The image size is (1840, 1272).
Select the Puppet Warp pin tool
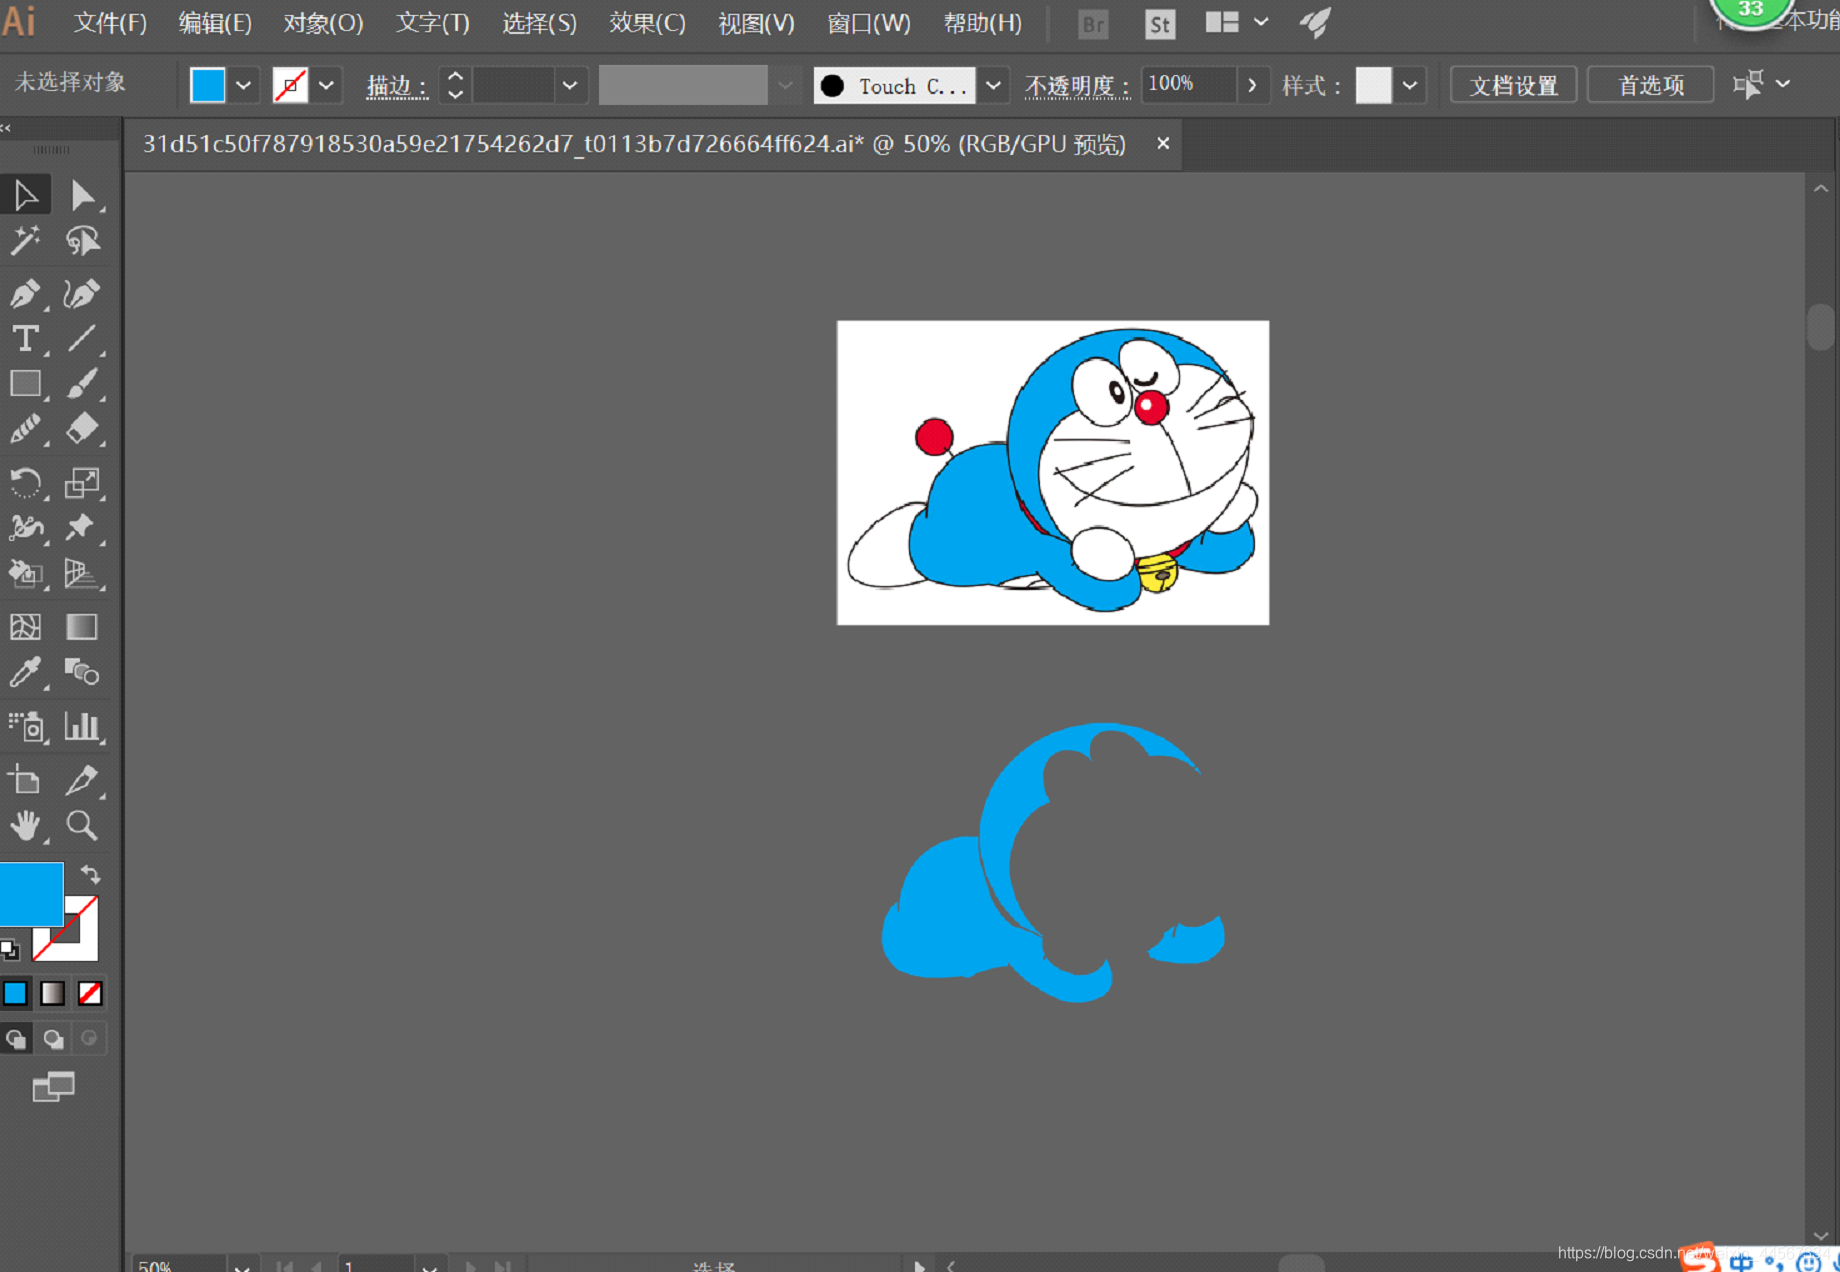(x=82, y=527)
